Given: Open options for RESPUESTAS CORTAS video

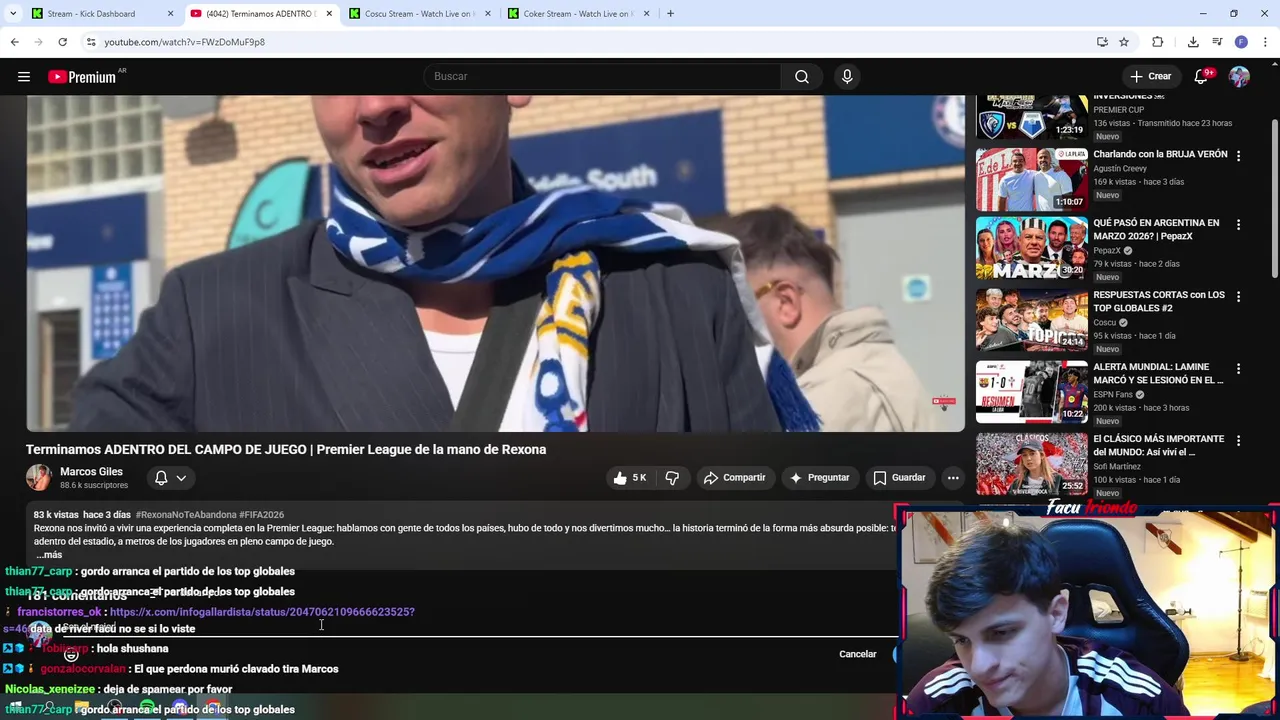Looking at the screenshot, I should coord(1238,297).
